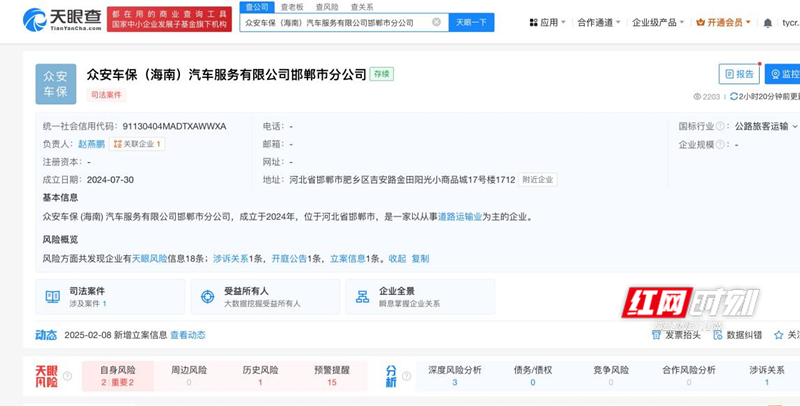800x406 pixels.
Task: Click 发票抬头 invoice header option
Action: pyautogui.click(x=677, y=335)
